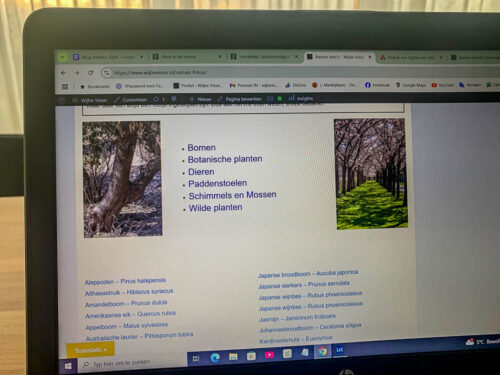Open the pink media app on taskbar
The image size is (500, 375).
coord(269,355)
